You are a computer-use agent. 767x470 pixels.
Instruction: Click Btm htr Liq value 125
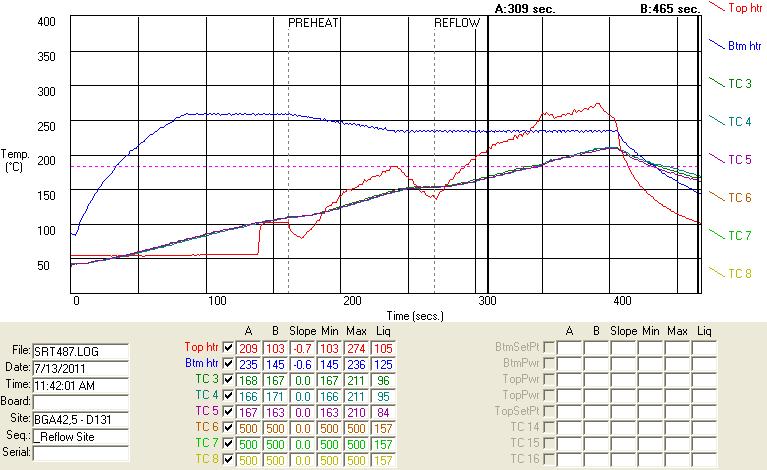[383, 364]
